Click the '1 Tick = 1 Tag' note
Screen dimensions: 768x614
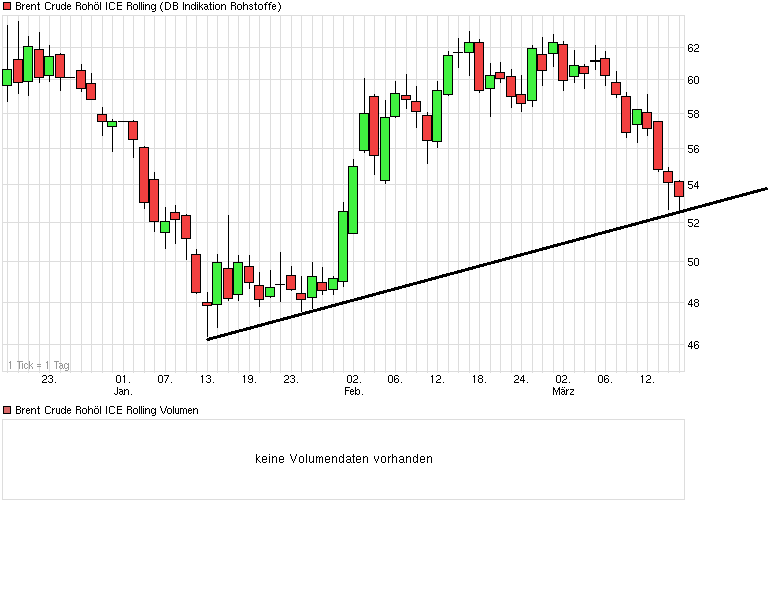[39, 365]
